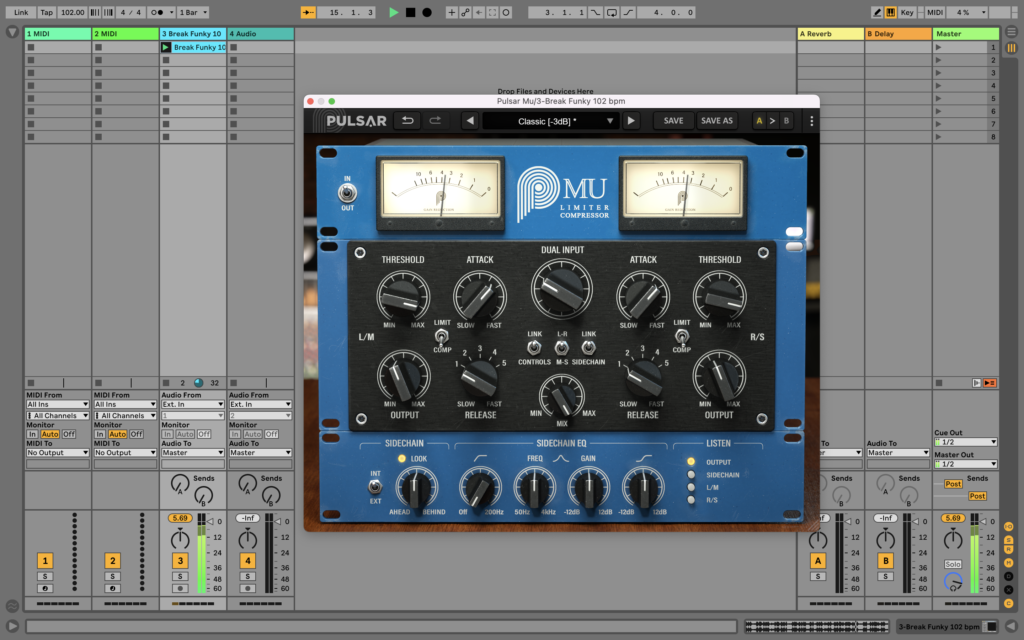
Task: Open the 1 Bar quantization dropdown
Action: [193, 12]
